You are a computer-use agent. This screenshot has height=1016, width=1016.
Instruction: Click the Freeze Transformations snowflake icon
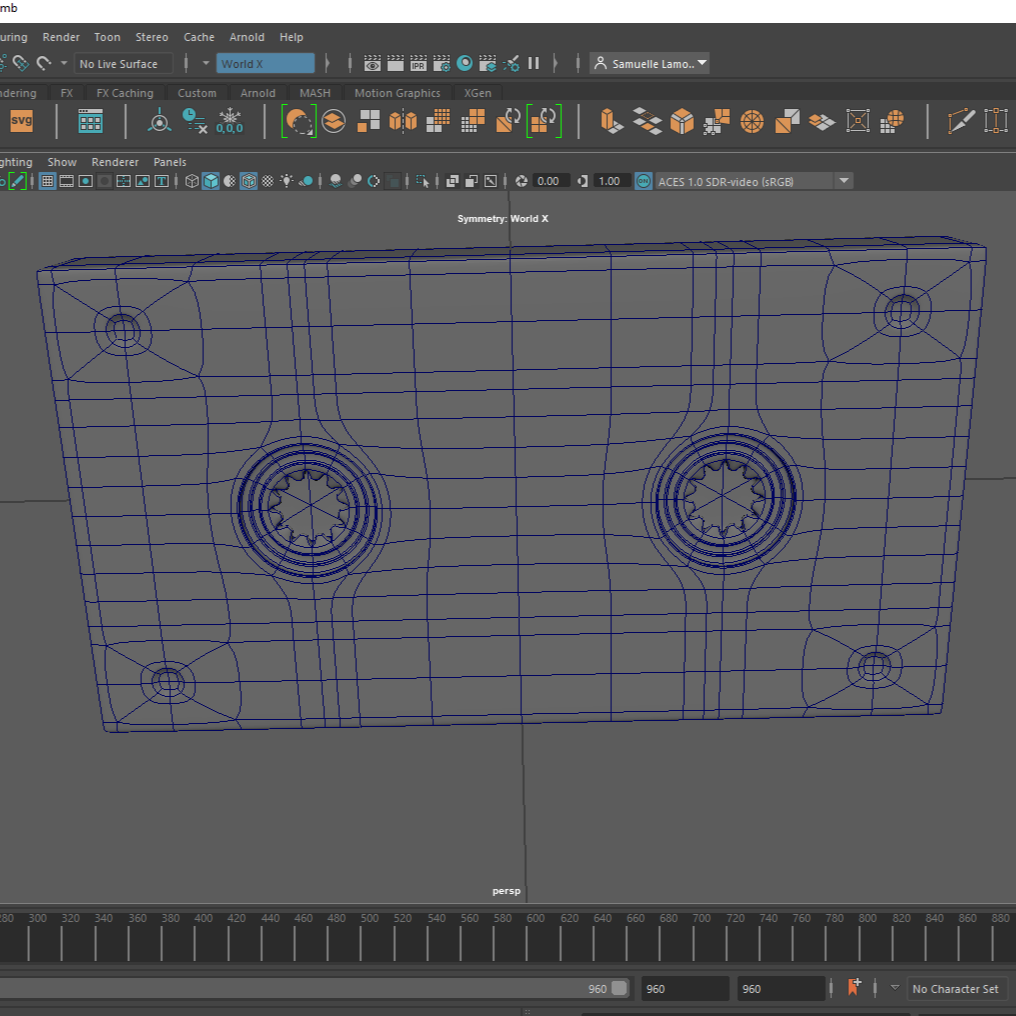pos(229,121)
